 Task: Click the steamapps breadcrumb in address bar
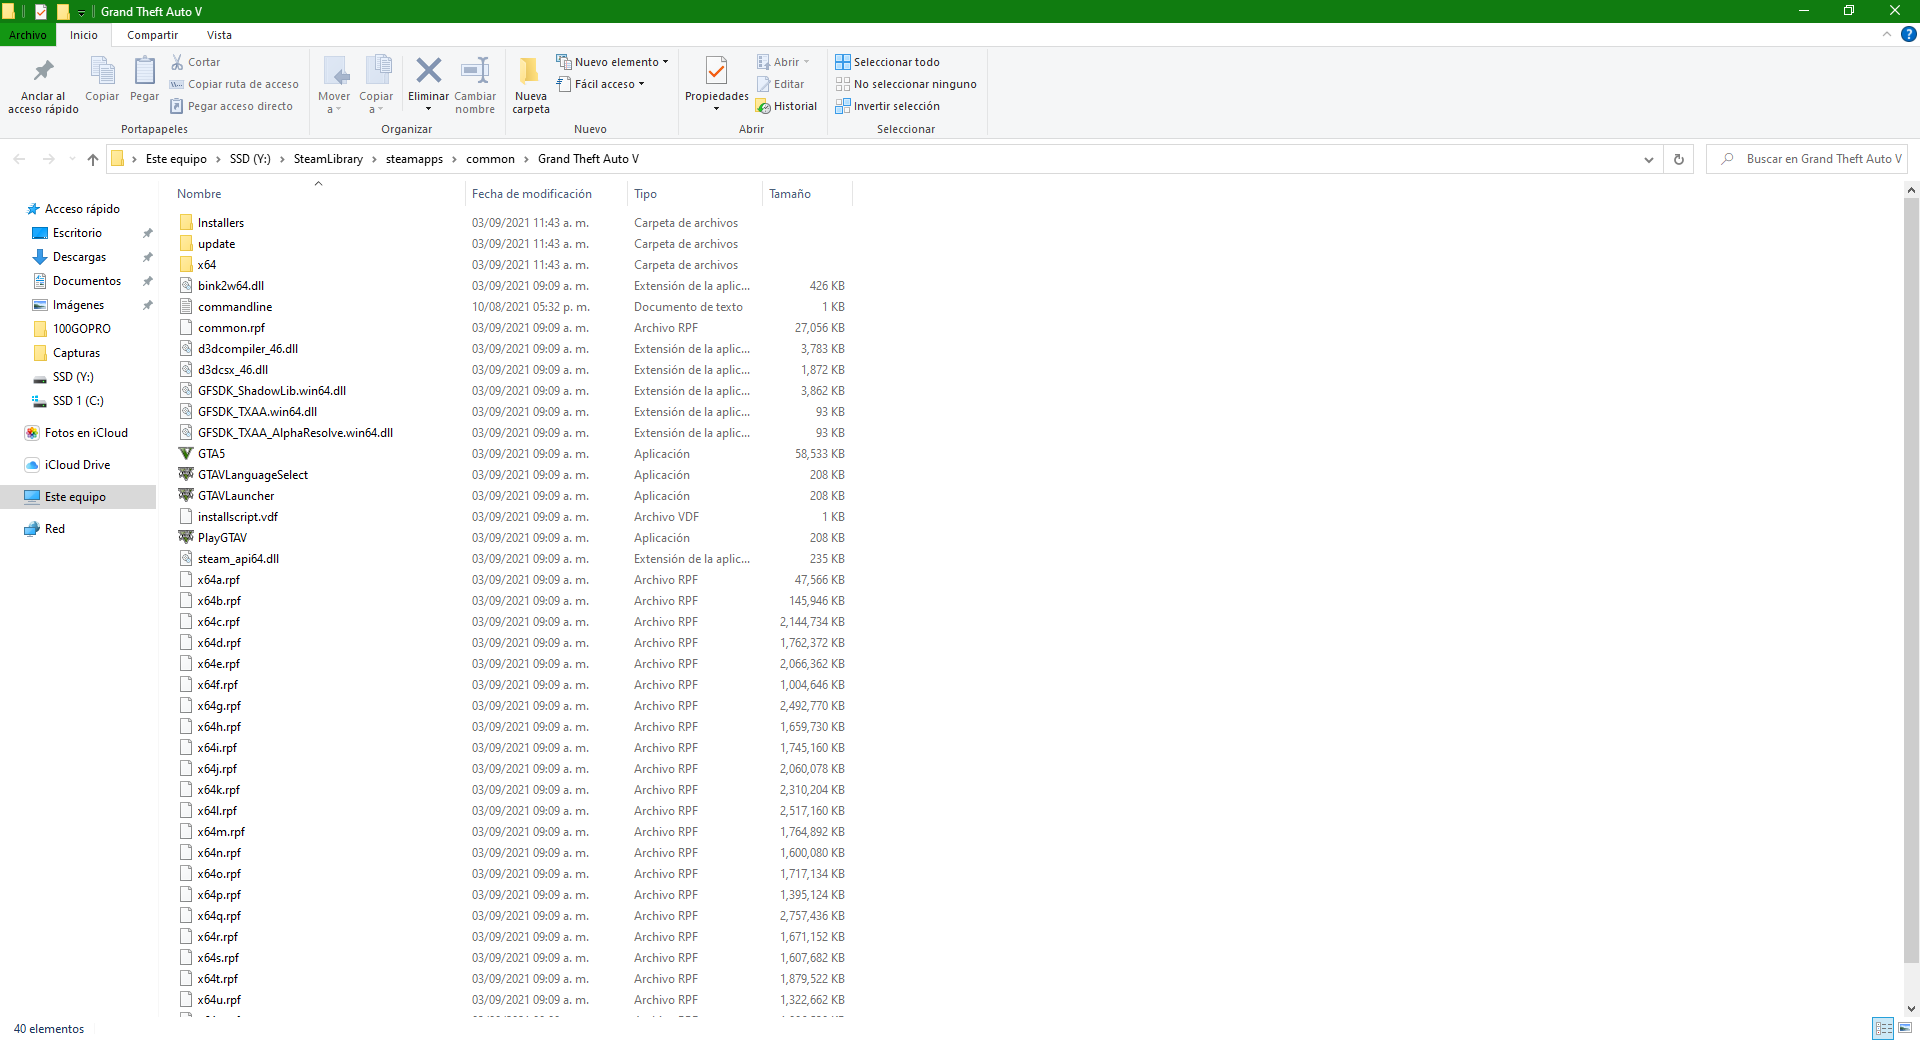click(414, 159)
